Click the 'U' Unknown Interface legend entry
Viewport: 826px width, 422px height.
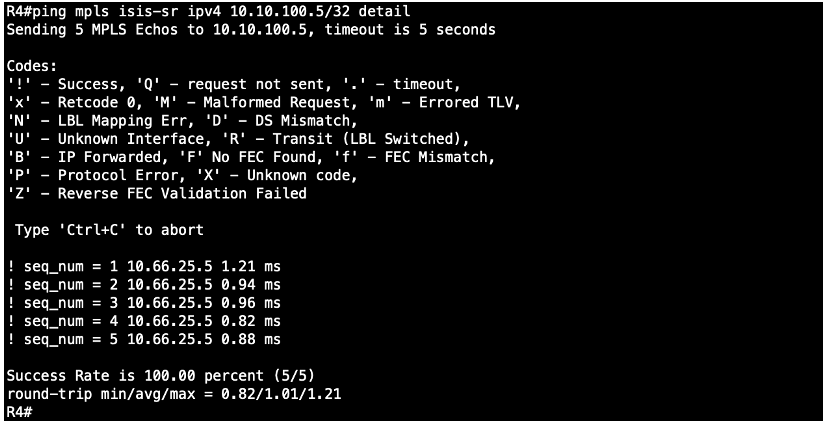click(x=131, y=139)
